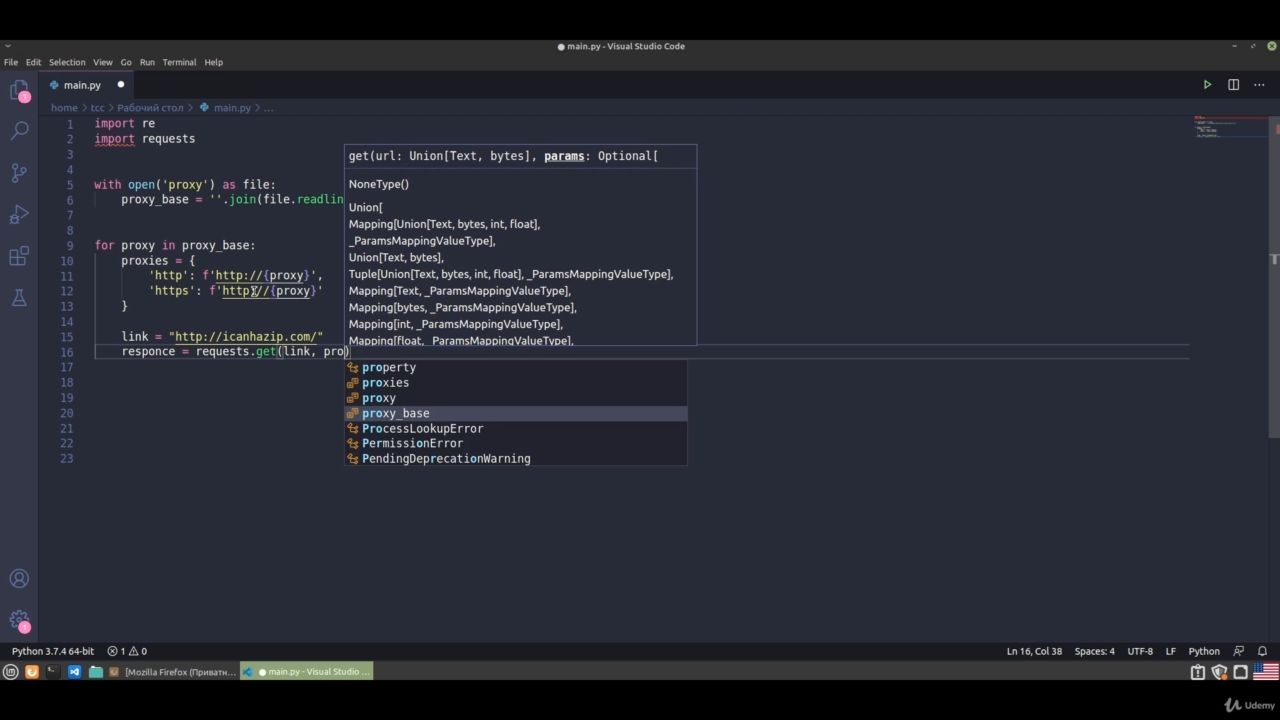Split the editor right
Screen dimensions: 1280x720
click(x=1233, y=85)
